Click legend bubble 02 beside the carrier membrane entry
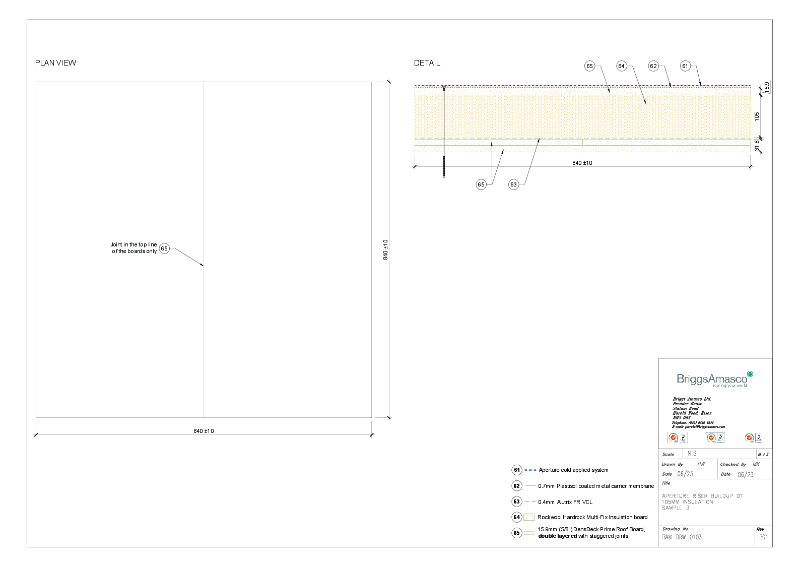 click(x=516, y=485)
